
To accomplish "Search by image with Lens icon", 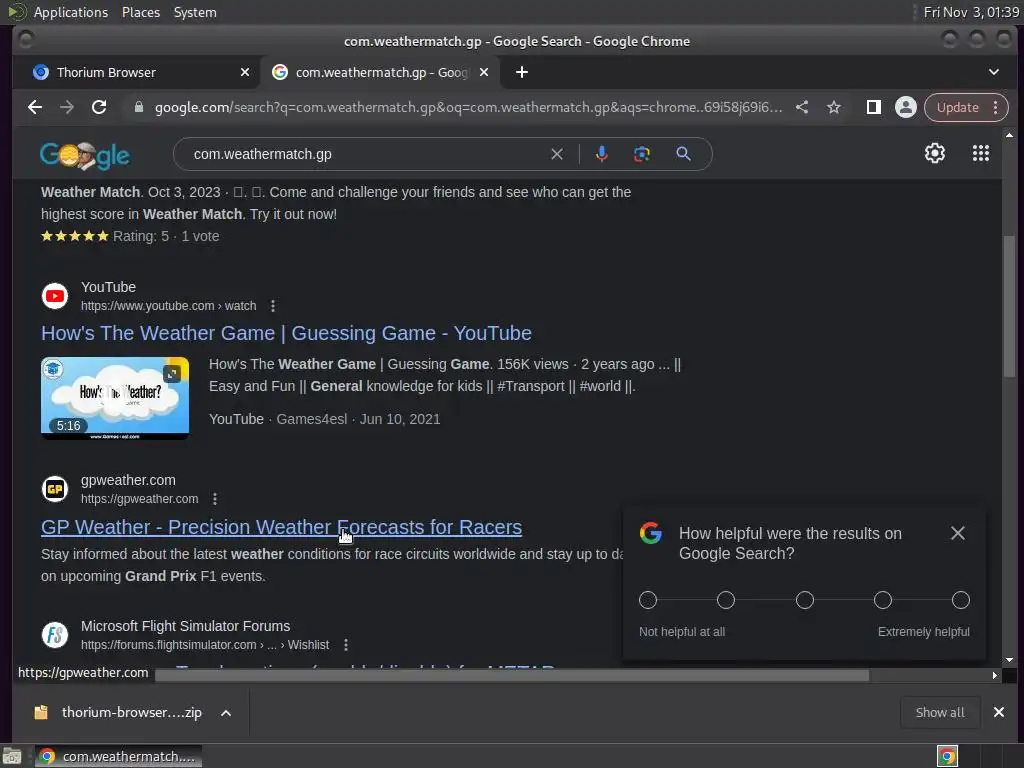I will click(642, 154).
